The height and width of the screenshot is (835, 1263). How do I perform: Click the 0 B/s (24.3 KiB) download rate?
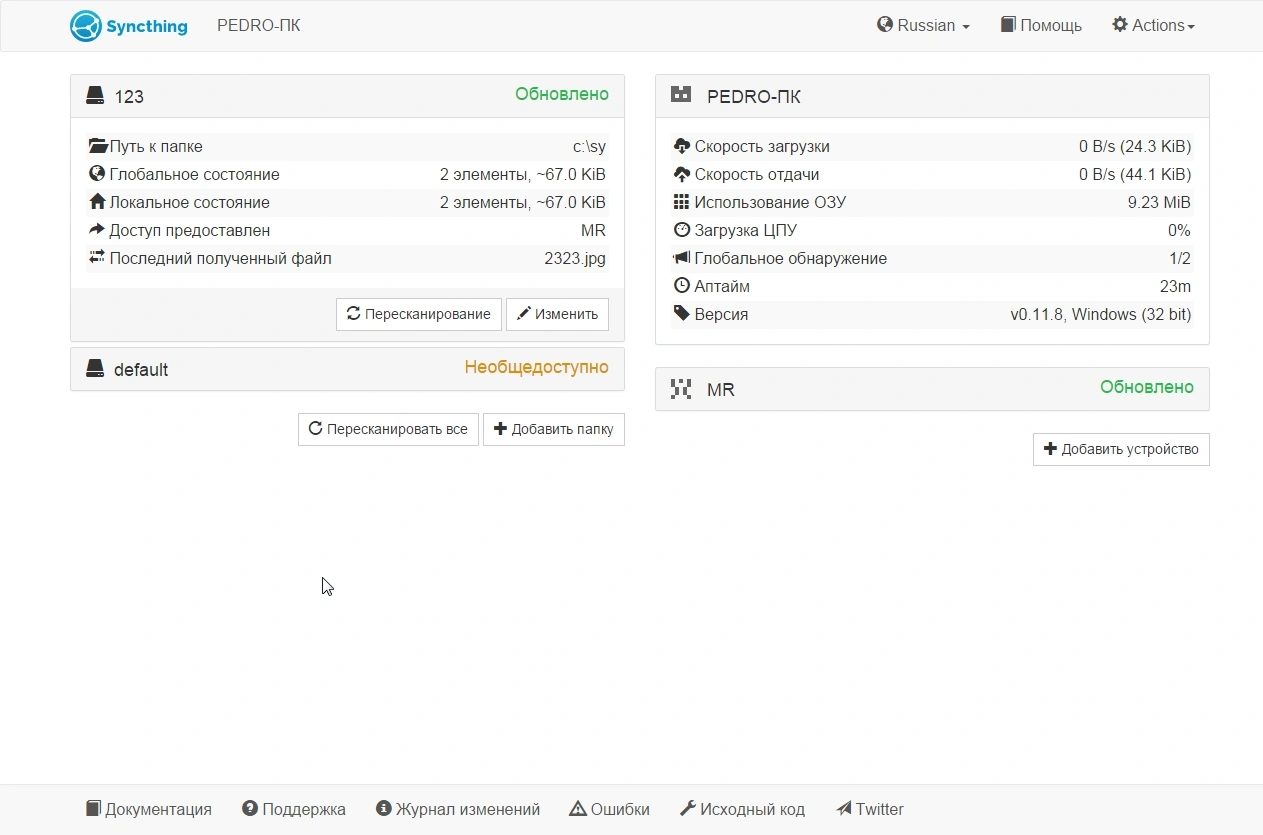click(x=1135, y=146)
